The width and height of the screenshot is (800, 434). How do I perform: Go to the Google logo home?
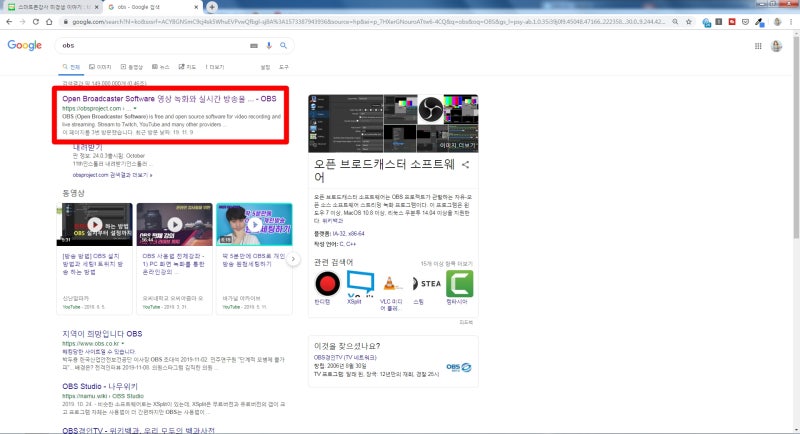[24, 45]
